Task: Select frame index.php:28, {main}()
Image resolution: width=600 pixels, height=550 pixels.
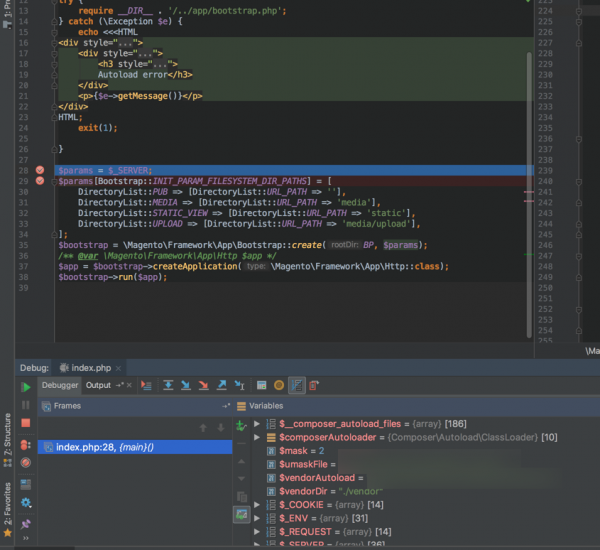Action: pos(135,447)
